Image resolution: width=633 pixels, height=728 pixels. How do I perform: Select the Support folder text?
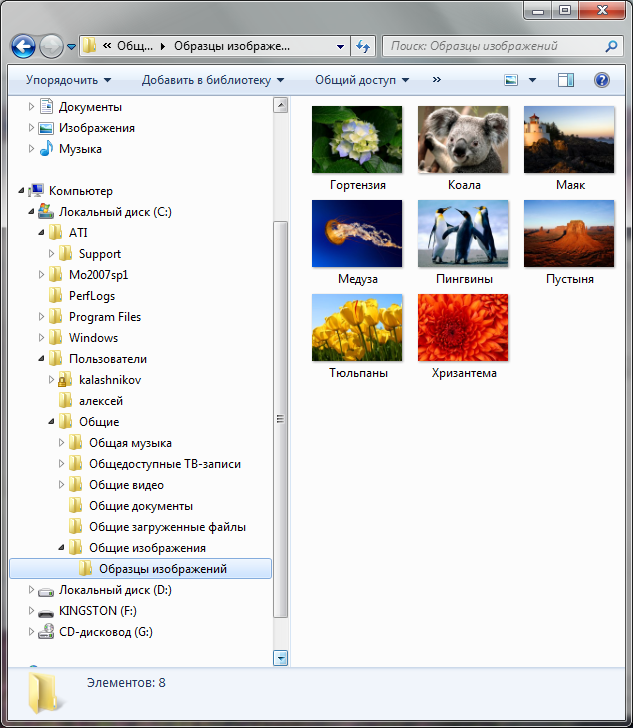point(100,254)
